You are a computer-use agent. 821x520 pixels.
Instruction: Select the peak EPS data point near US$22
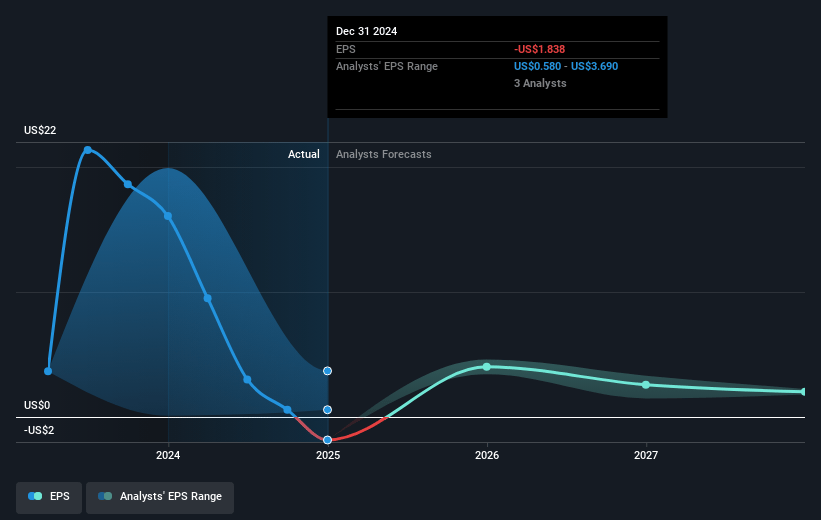pyautogui.click(x=88, y=150)
